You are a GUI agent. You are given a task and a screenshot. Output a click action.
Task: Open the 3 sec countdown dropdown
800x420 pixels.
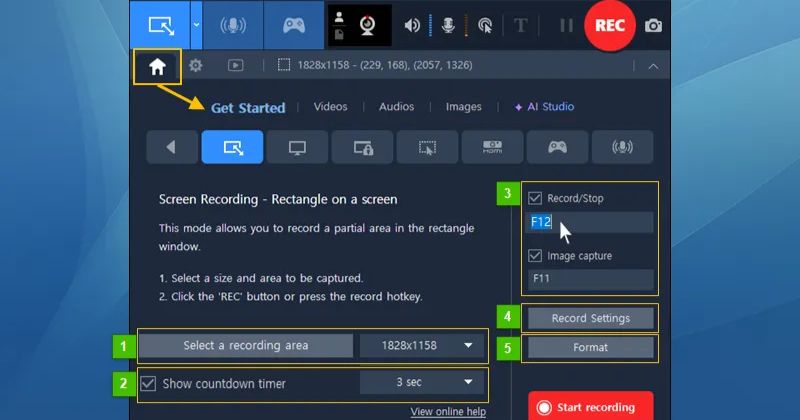[x=422, y=382]
